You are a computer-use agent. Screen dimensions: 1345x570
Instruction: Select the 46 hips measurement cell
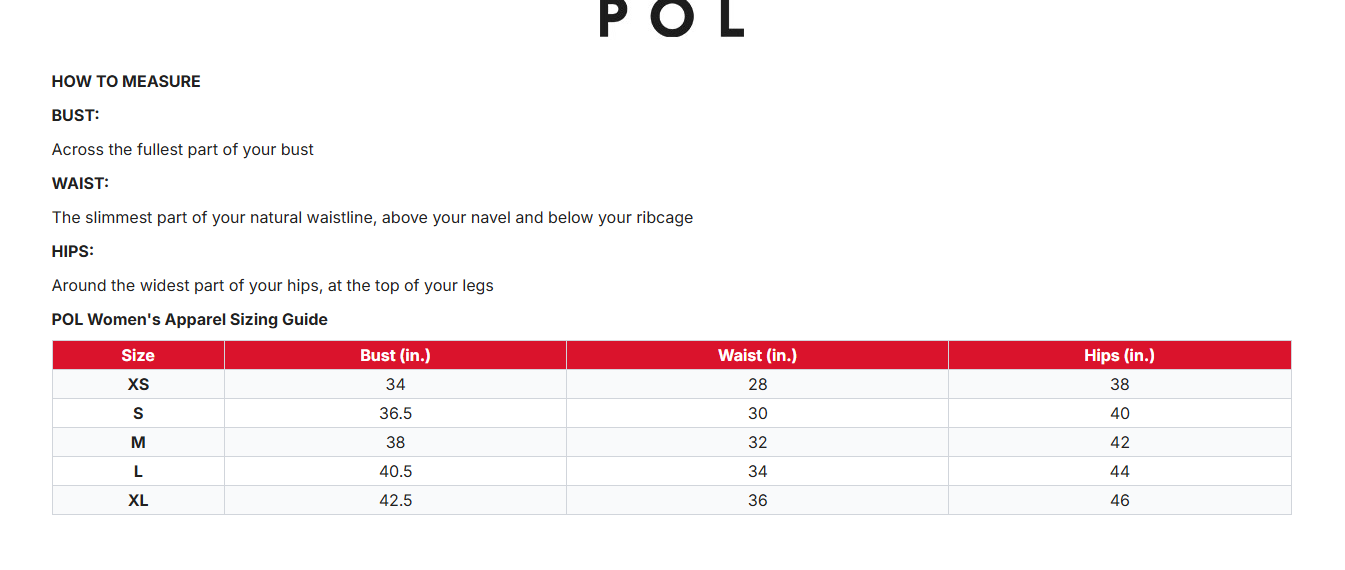click(x=1119, y=501)
